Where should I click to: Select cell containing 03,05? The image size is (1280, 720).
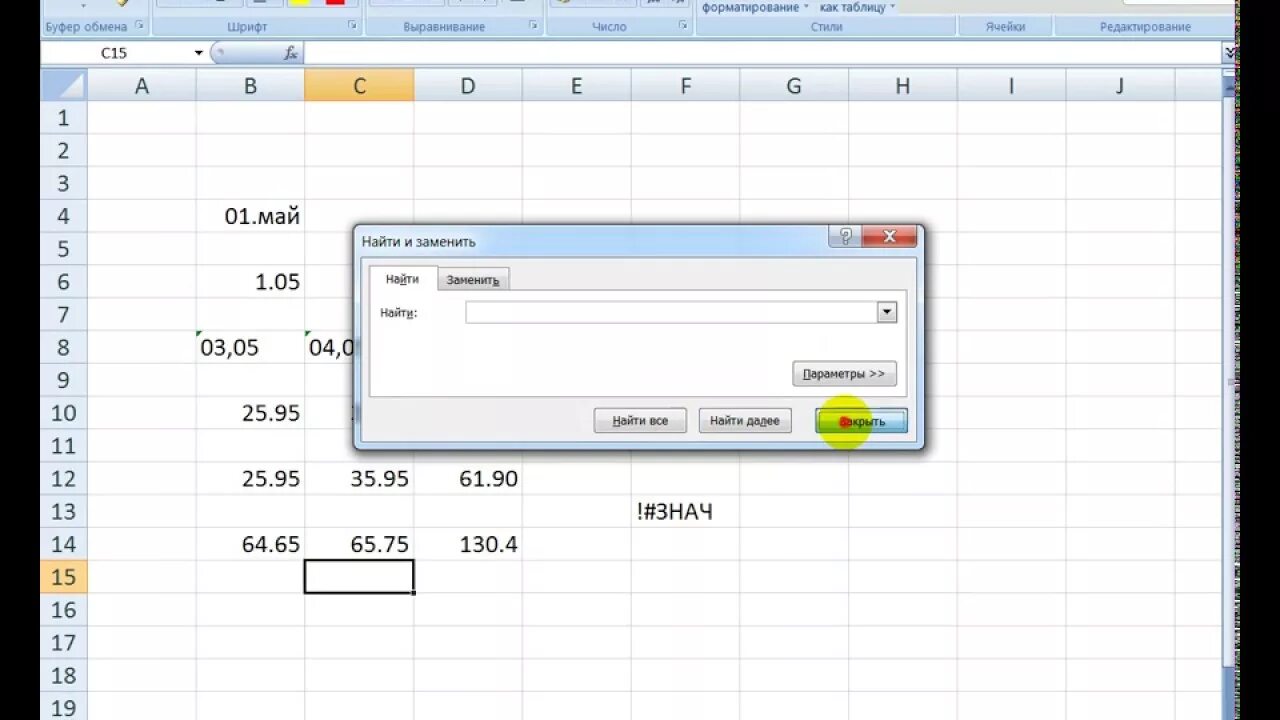click(250, 347)
